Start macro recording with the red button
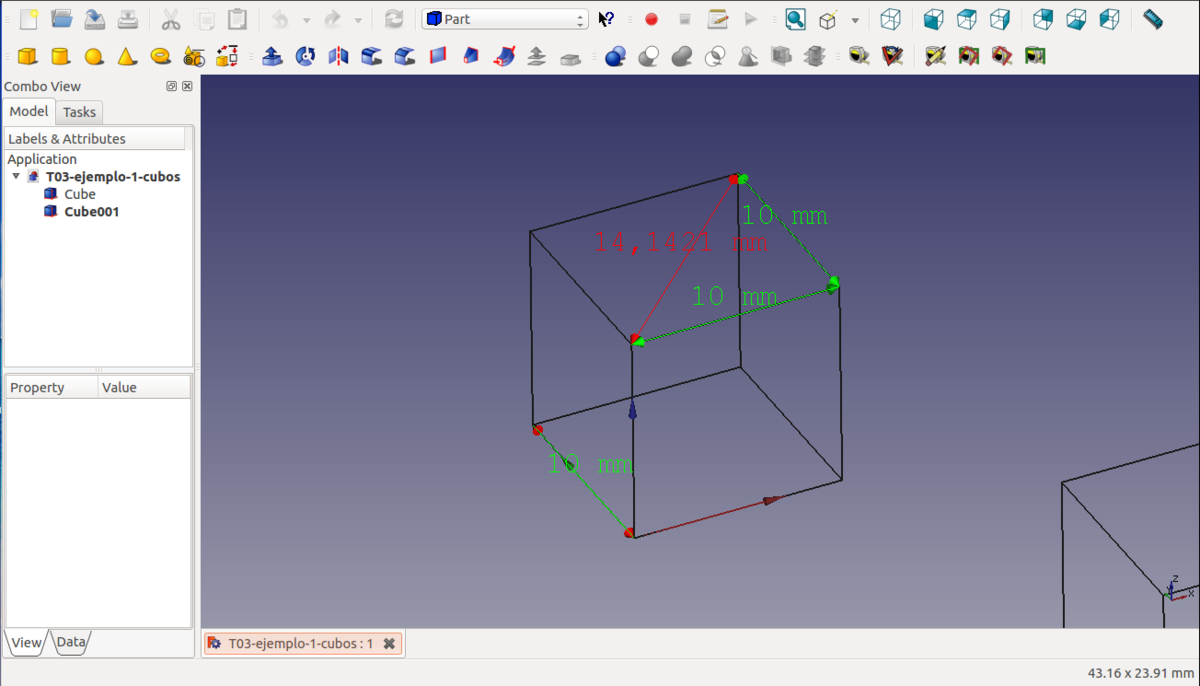The image size is (1200, 686). point(652,19)
